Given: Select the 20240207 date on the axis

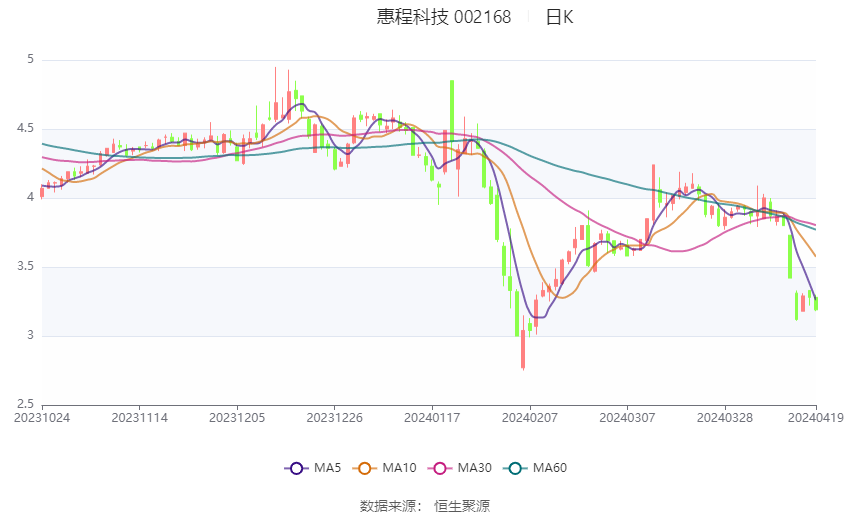Looking at the screenshot, I should [530, 417].
